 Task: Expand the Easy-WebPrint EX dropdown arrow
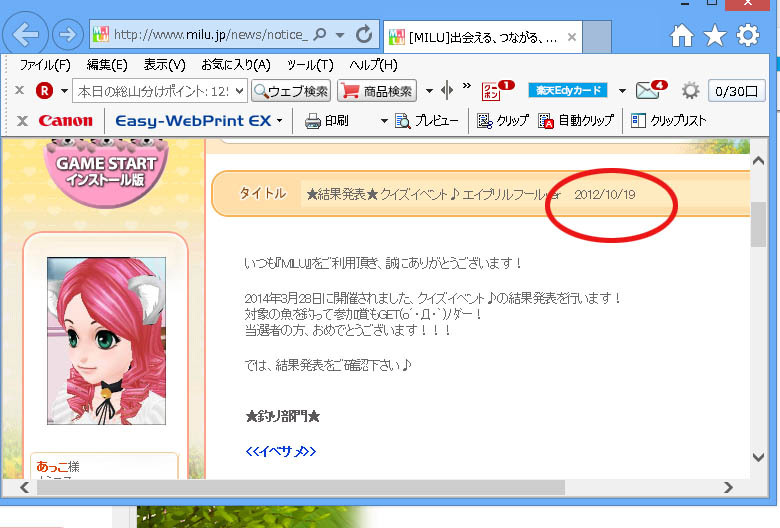click(x=281, y=121)
